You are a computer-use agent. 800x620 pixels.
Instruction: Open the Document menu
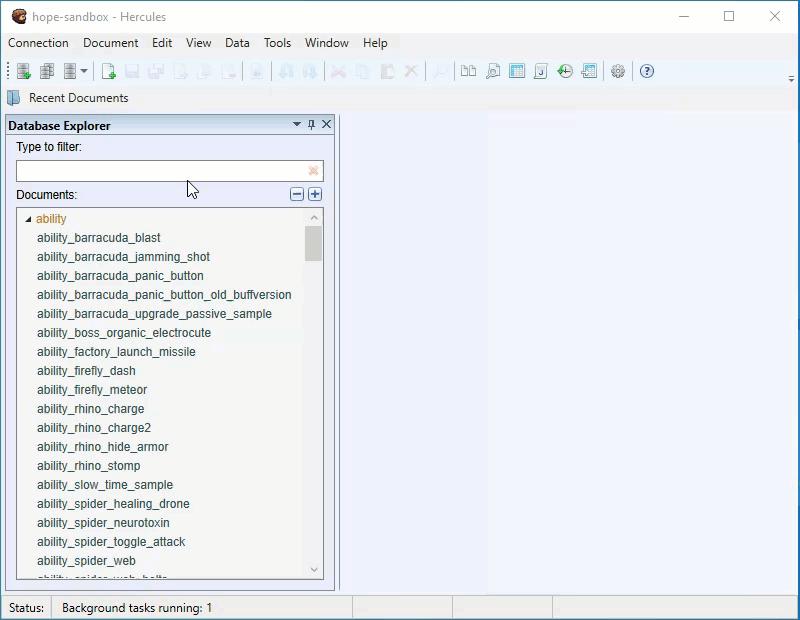click(111, 43)
